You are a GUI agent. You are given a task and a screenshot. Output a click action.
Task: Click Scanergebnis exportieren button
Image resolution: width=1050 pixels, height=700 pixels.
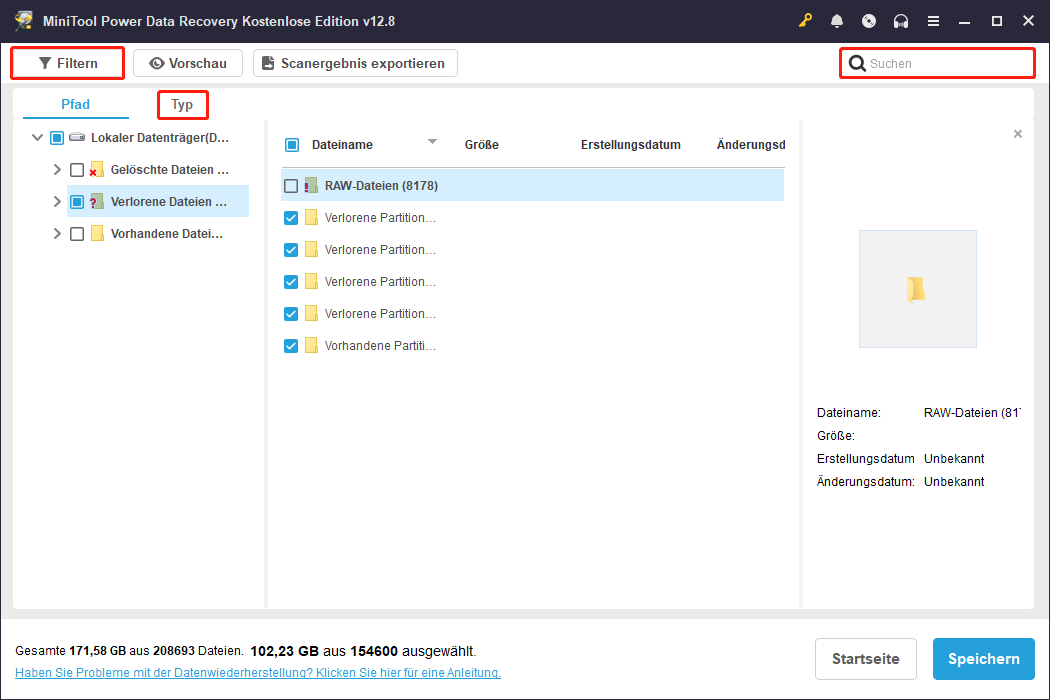point(355,63)
